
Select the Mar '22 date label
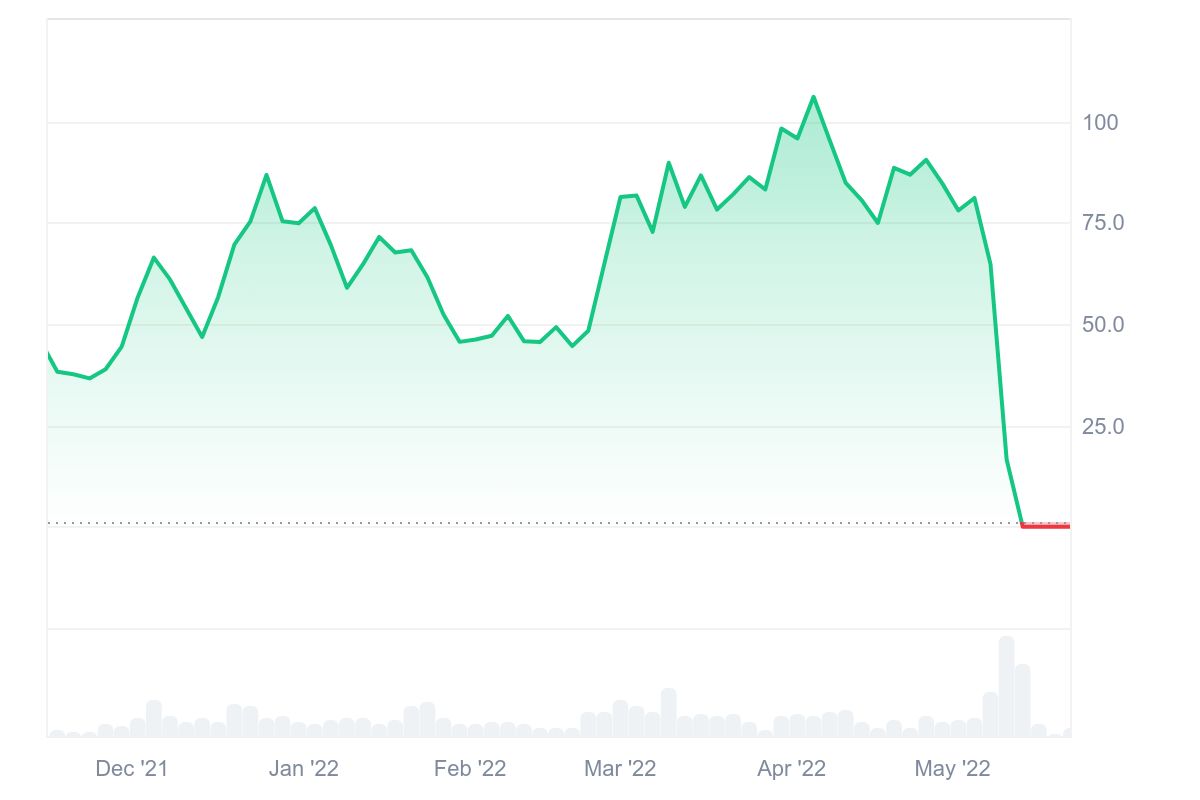[620, 768]
